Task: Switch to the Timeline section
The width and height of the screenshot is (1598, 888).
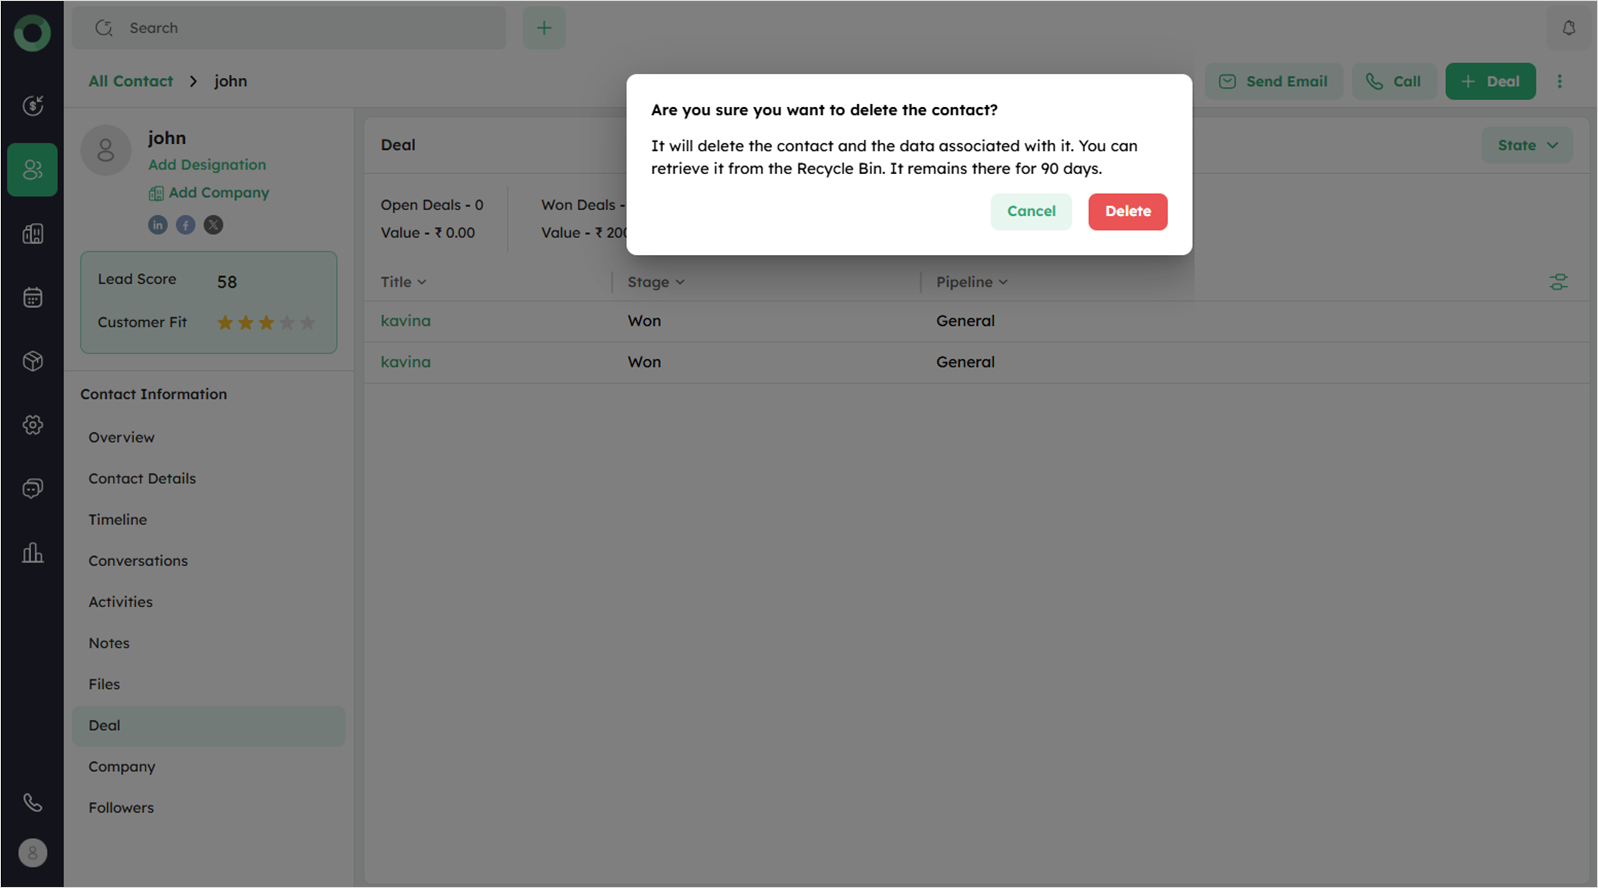Action: pyautogui.click(x=118, y=520)
